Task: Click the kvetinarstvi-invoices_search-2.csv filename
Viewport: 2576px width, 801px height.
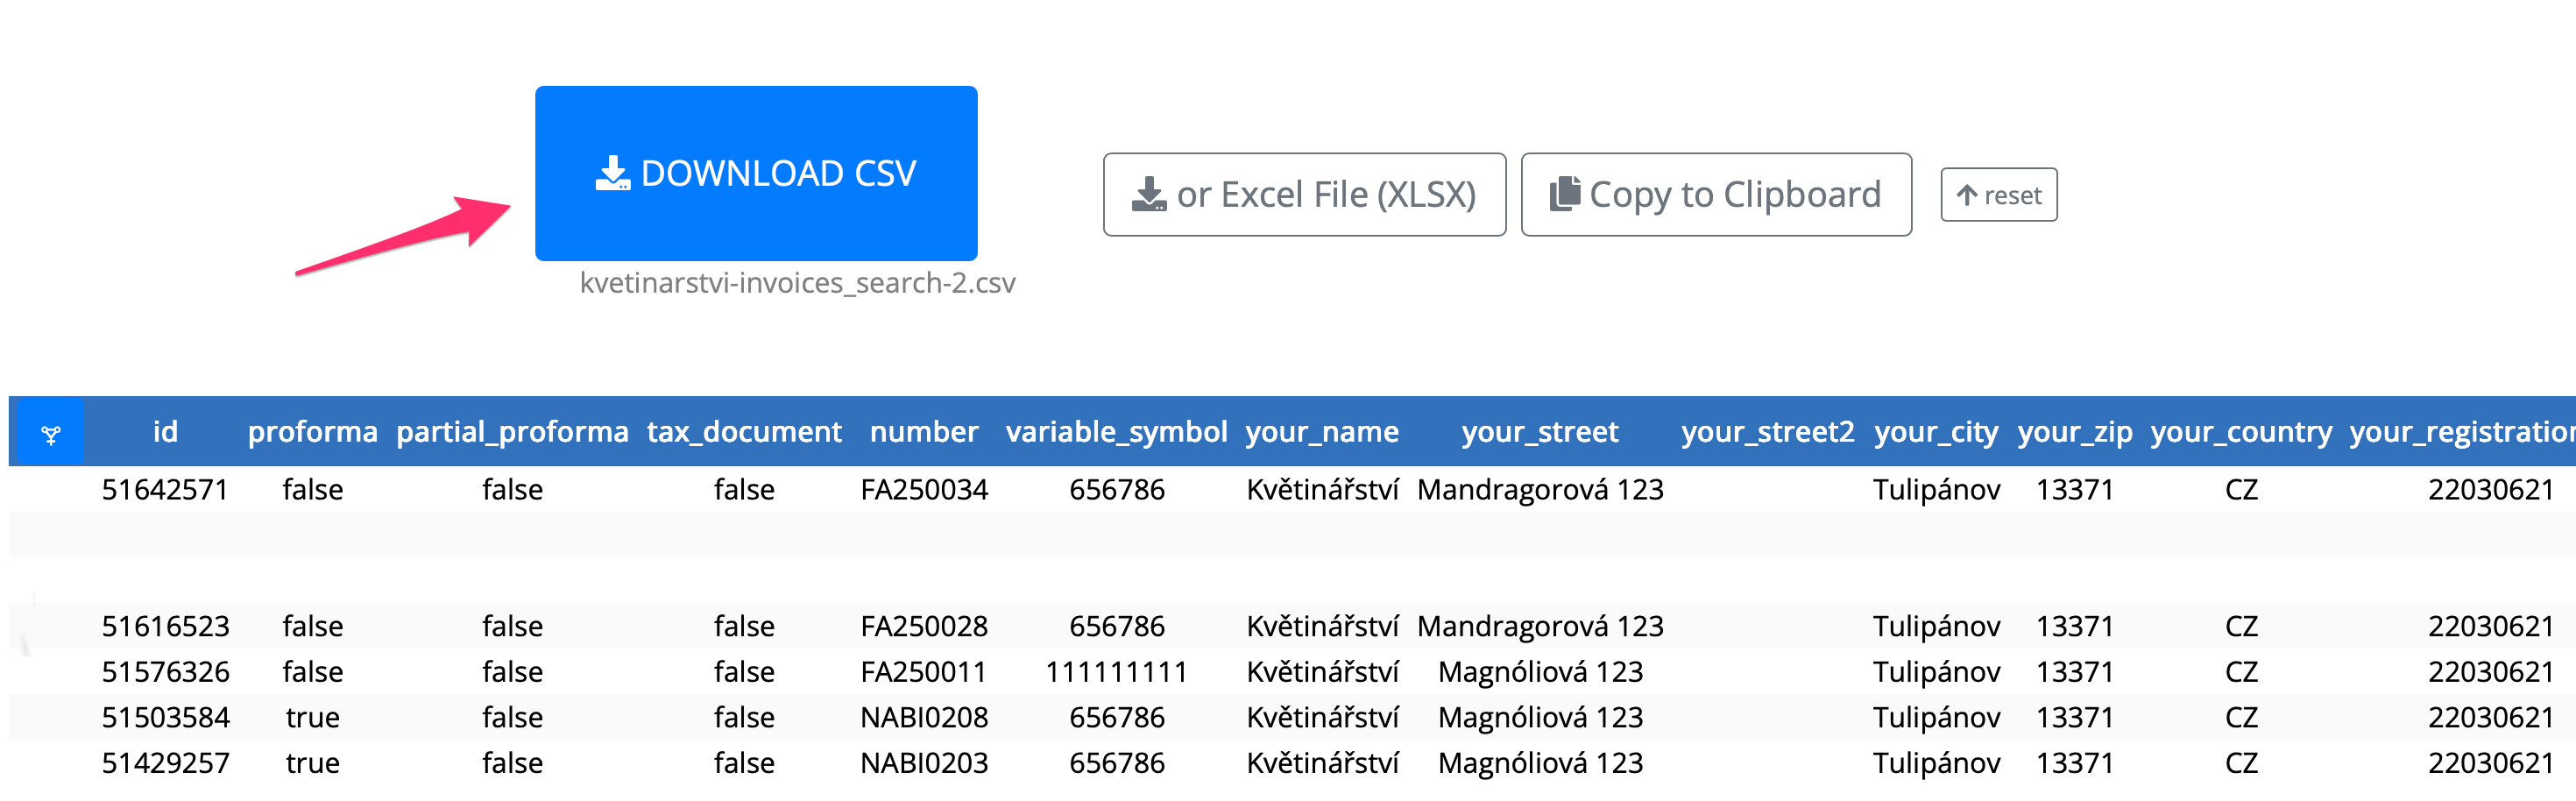Action: click(797, 283)
